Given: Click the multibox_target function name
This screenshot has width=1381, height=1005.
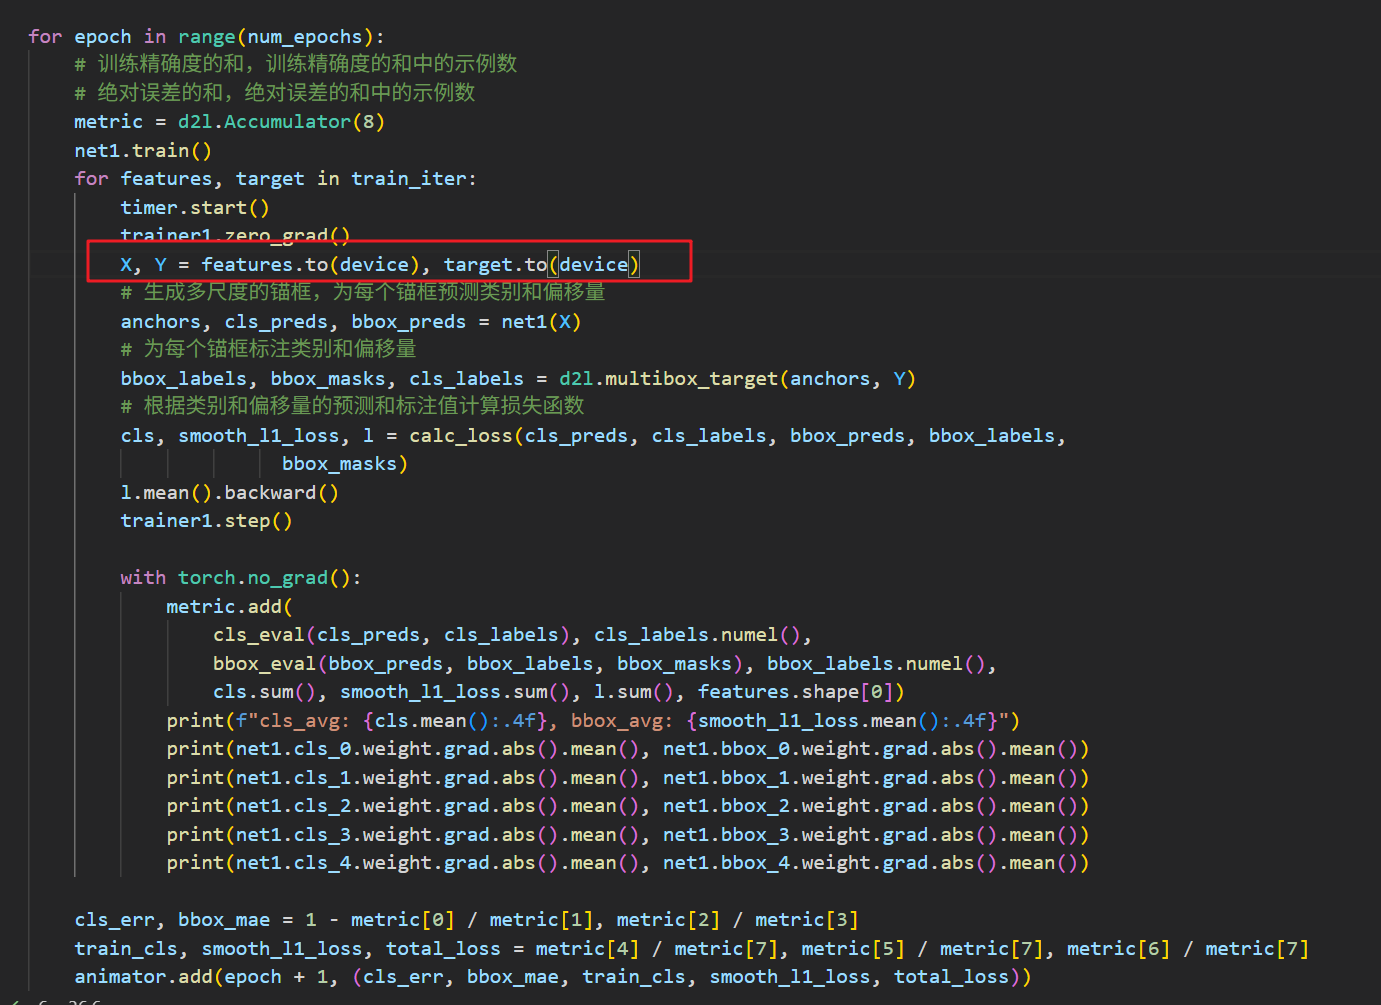Looking at the screenshot, I should click(x=691, y=379).
